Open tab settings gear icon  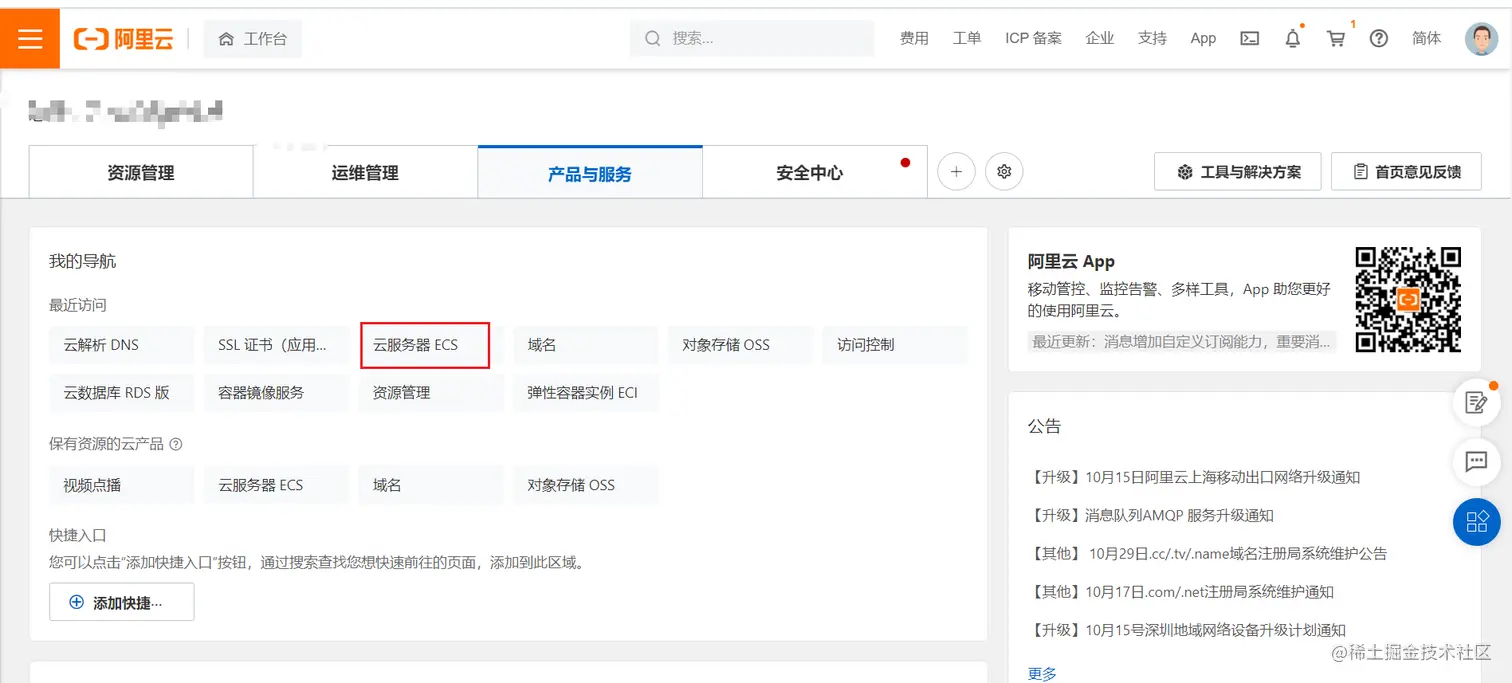point(1004,172)
